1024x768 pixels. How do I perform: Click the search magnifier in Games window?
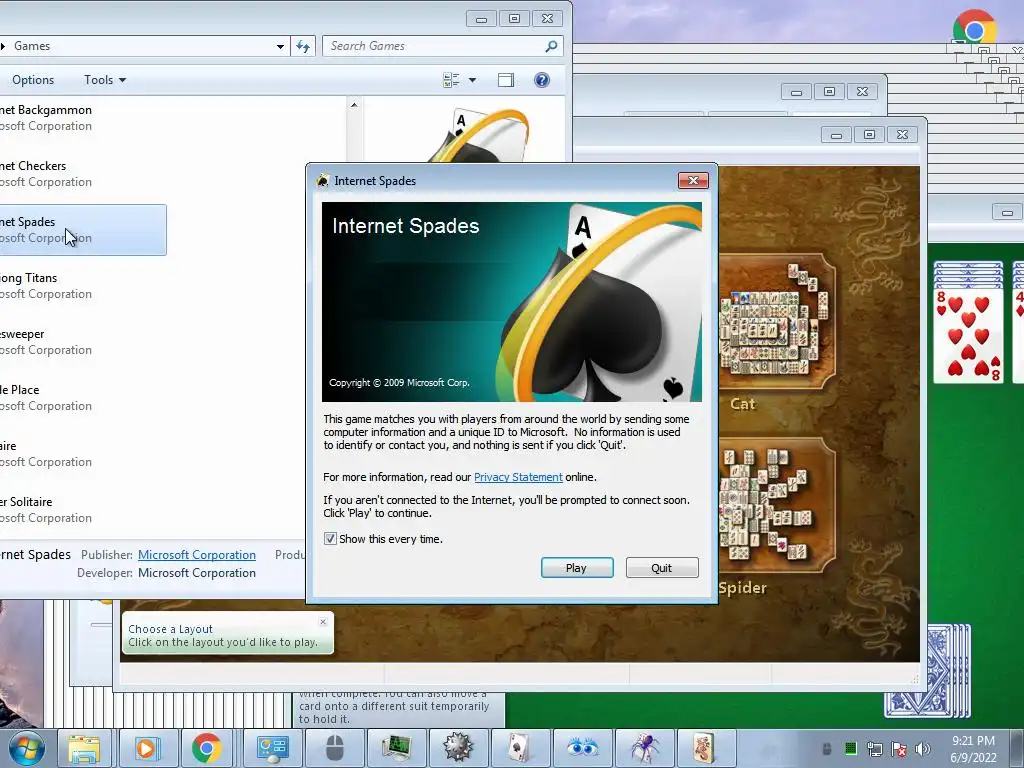click(551, 46)
